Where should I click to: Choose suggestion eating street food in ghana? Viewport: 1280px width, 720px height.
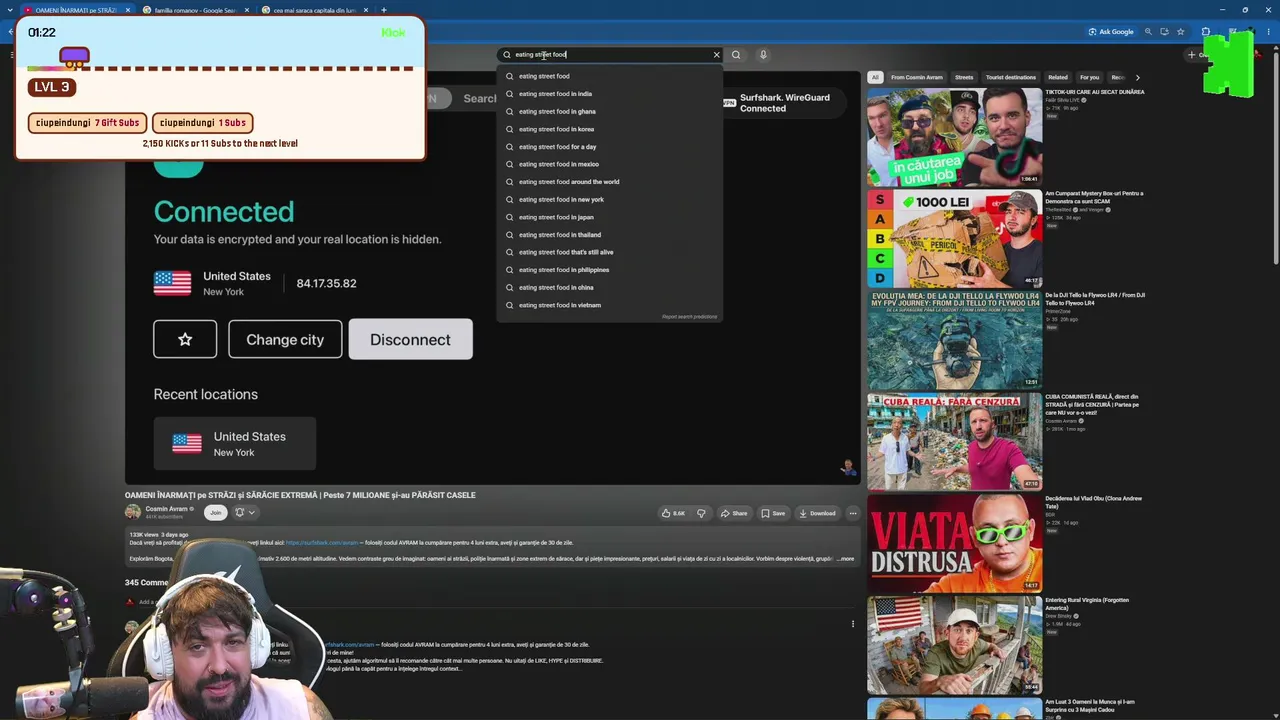(609, 112)
